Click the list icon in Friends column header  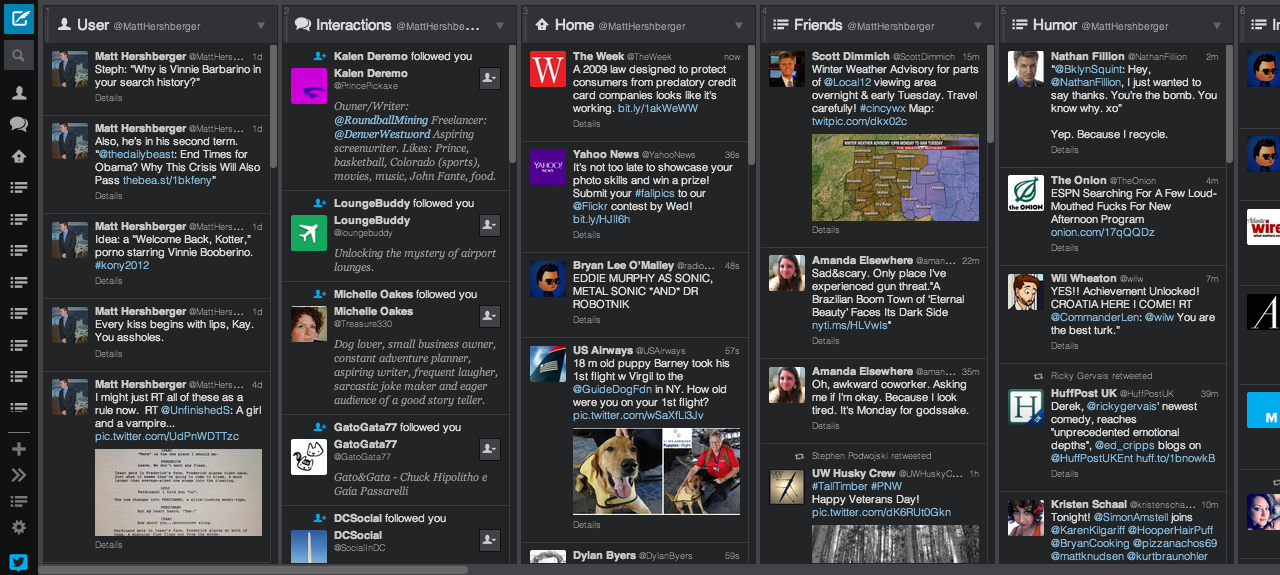[781, 25]
